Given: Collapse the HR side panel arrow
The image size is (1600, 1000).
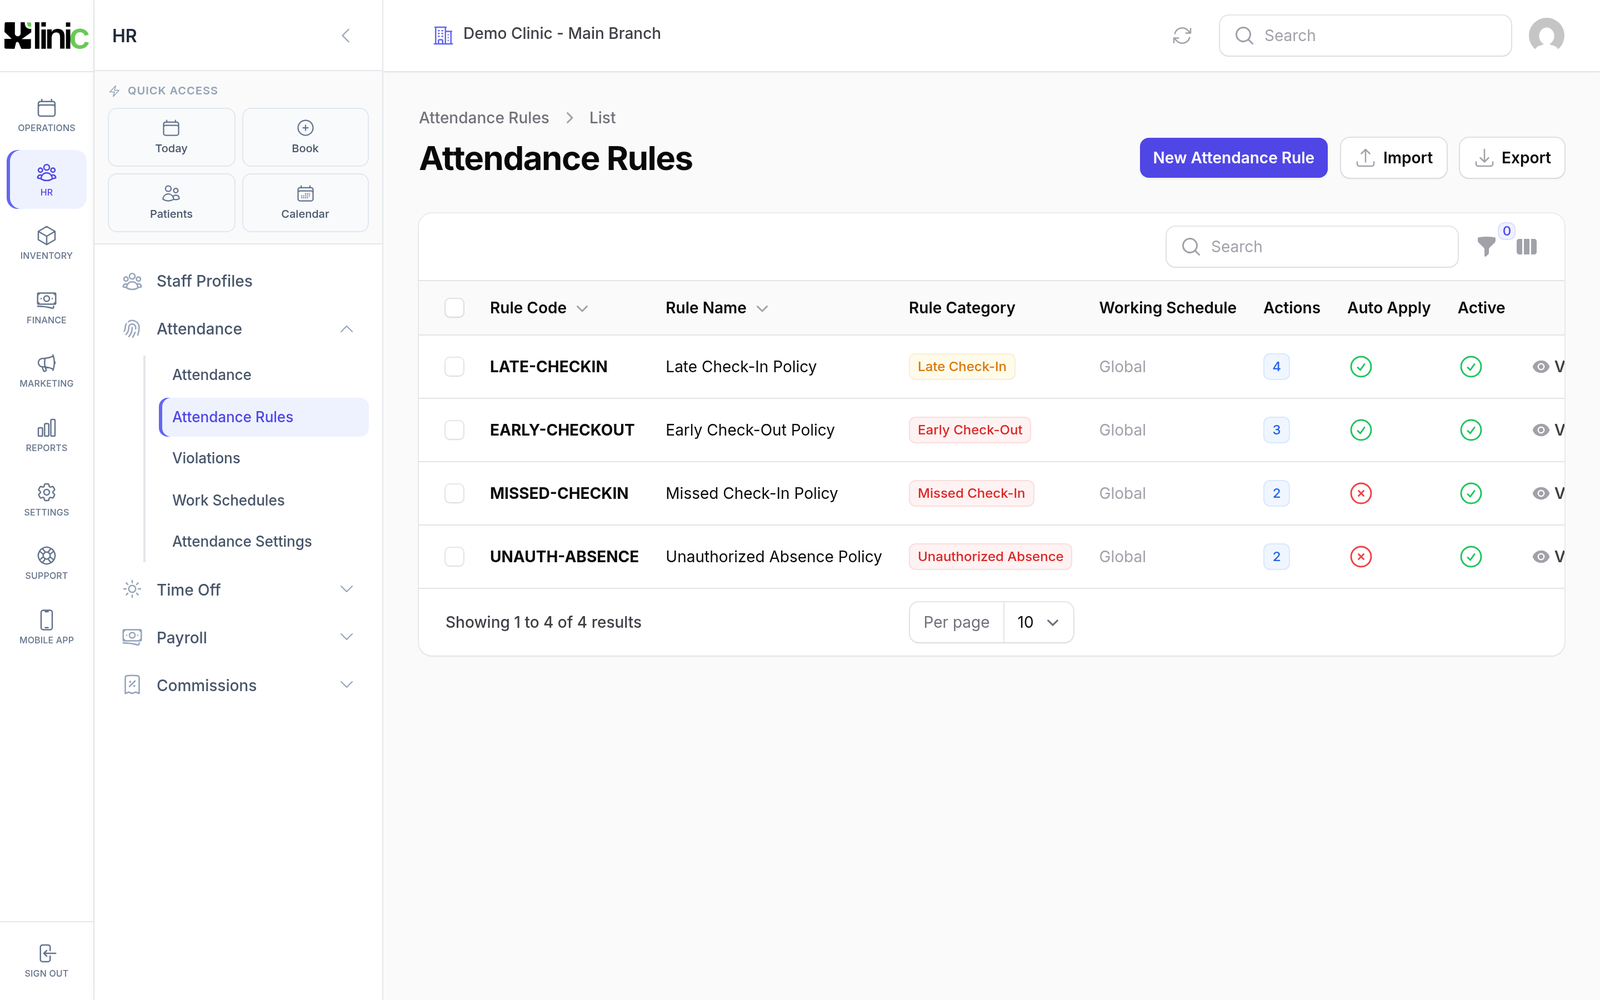Looking at the screenshot, I should 346,36.
